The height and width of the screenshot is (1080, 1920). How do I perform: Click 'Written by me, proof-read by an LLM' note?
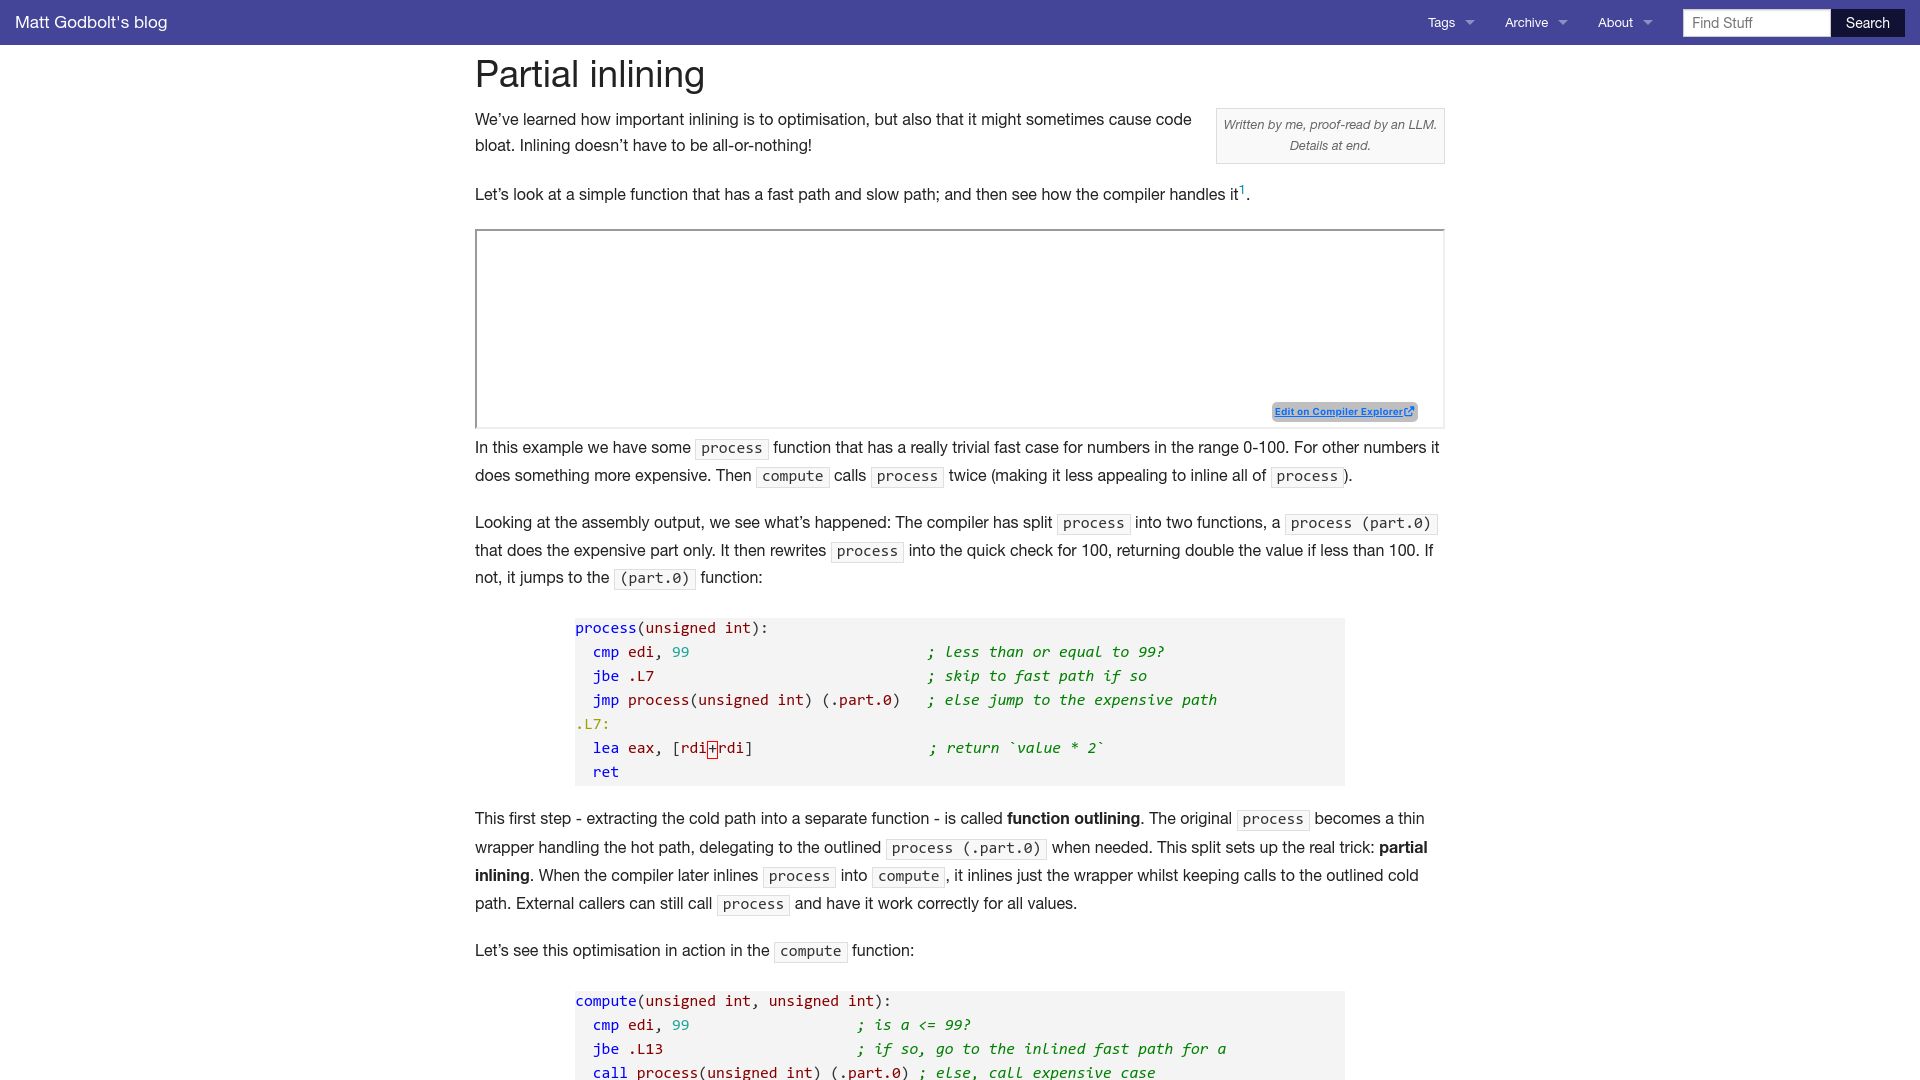click(1330, 135)
